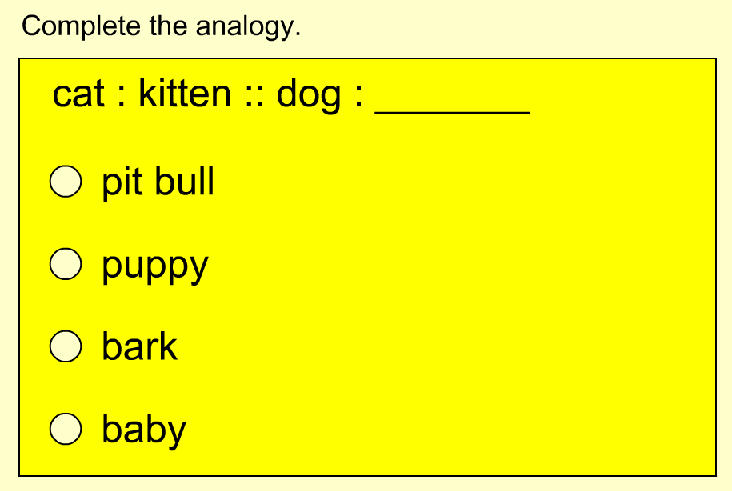Click the 'pit bull' answer text
This screenshot has width=732, height=491.
[158, 181]
